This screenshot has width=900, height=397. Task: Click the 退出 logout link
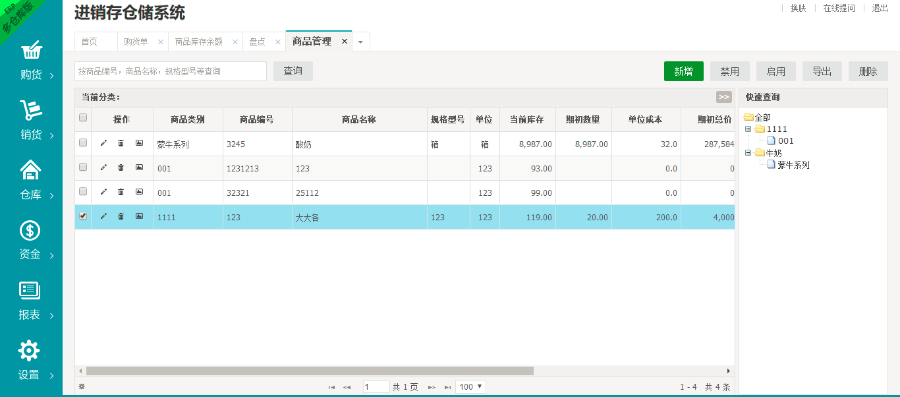880,8
